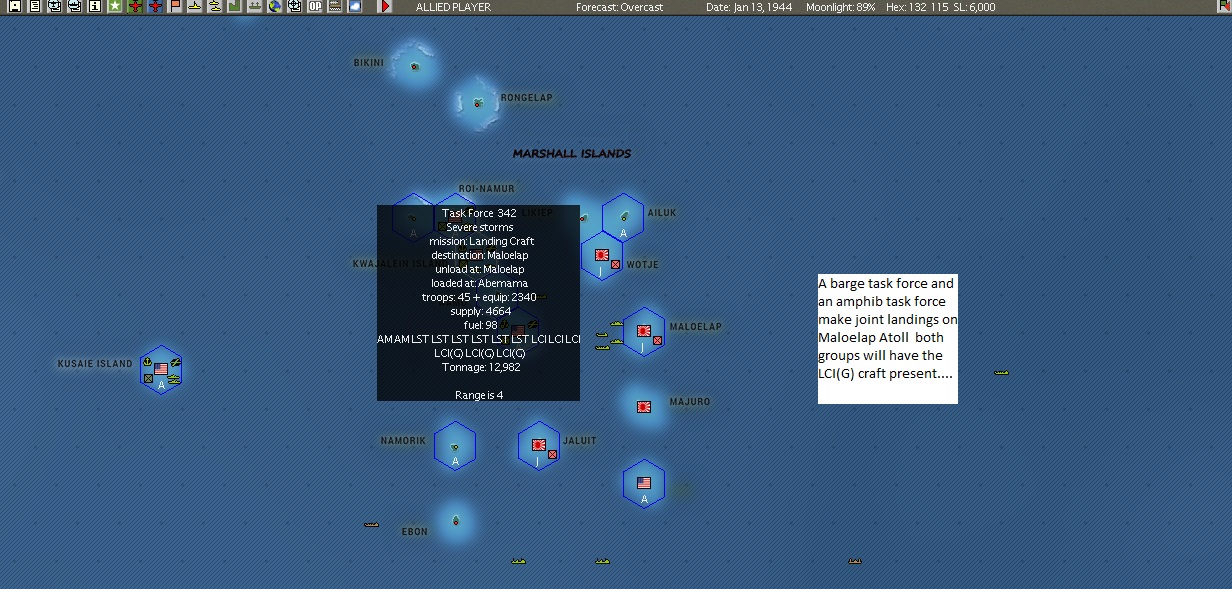The width and height of the screenshot is (1232, 589).
Task: Click 'loaded at: Abemama' in the tooltip
Action: tap(480, 283)
